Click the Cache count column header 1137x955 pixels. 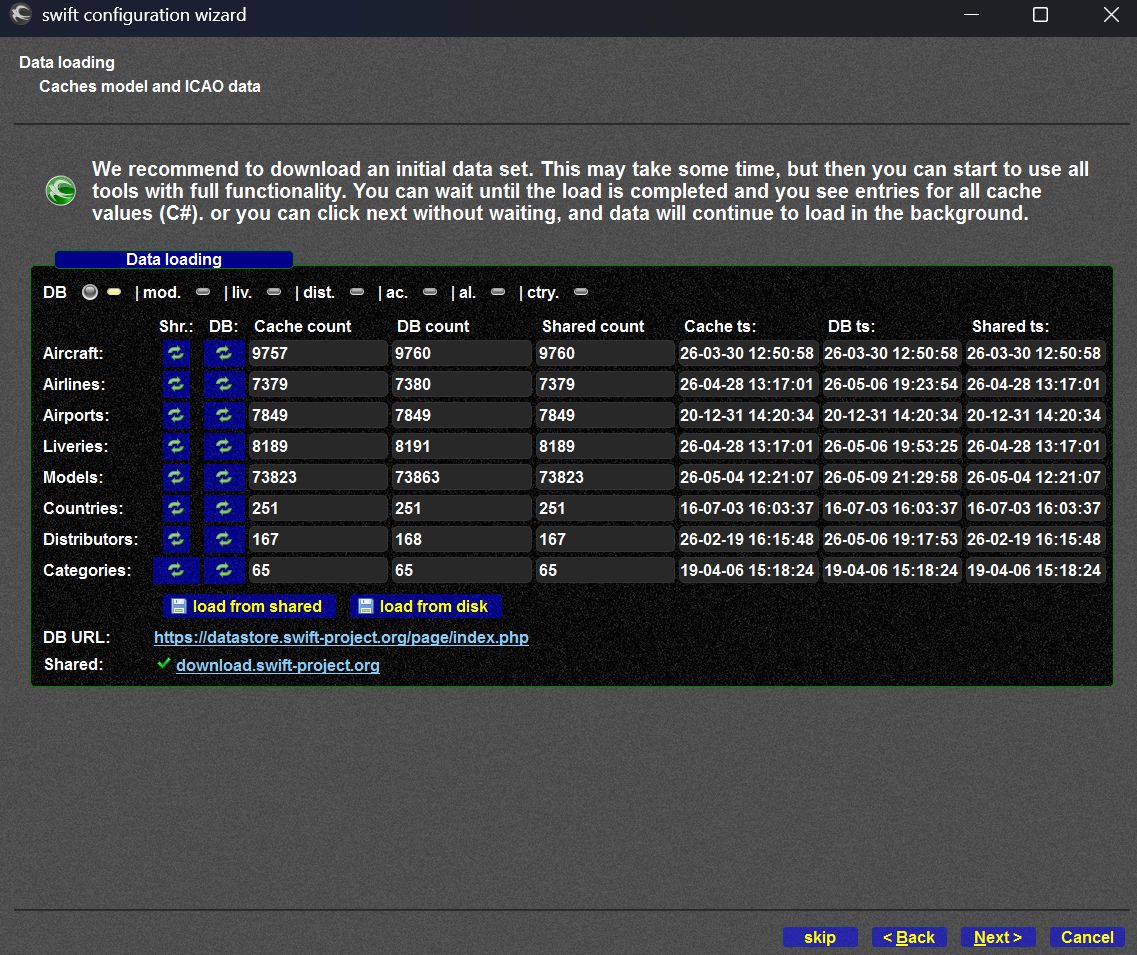click(302, 326)
